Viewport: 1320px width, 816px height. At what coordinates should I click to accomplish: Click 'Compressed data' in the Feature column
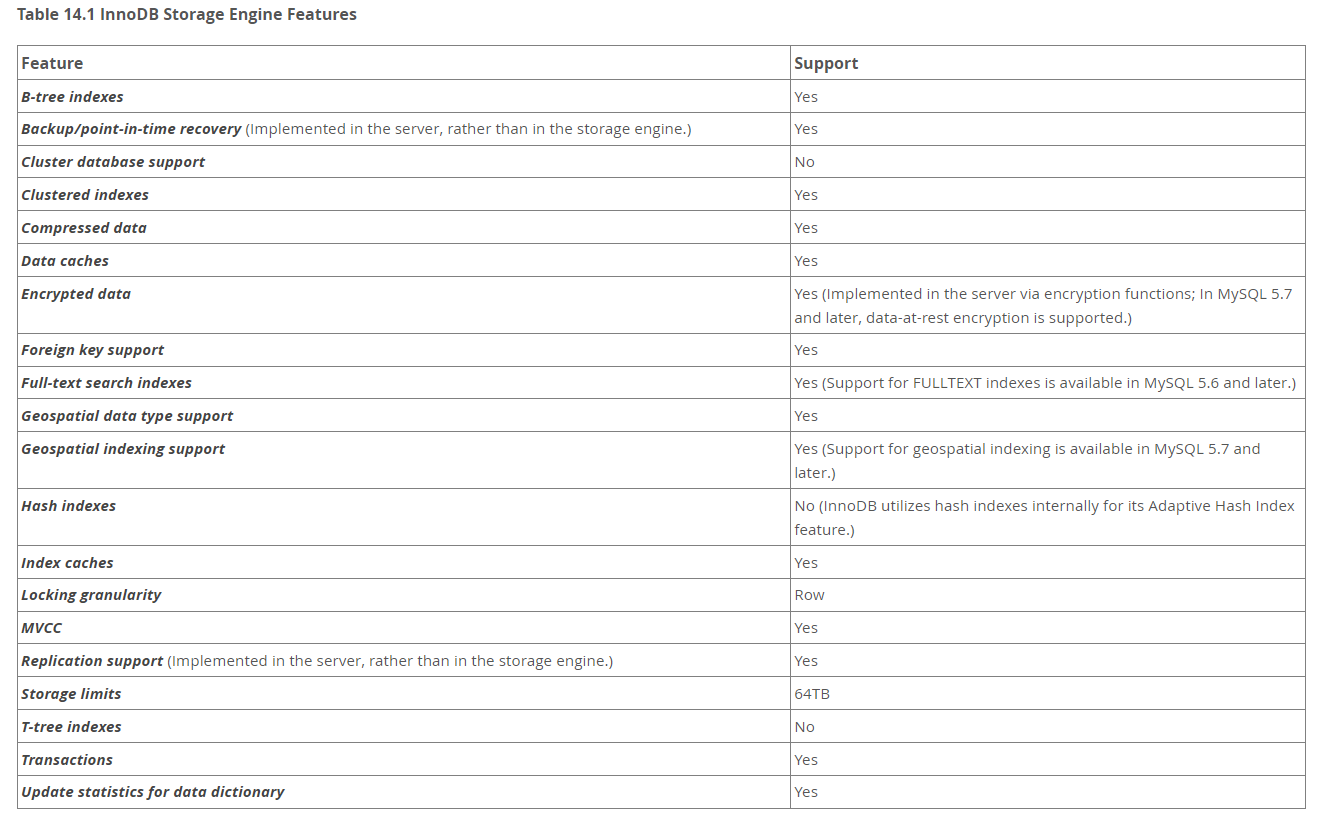coord(84,228)
